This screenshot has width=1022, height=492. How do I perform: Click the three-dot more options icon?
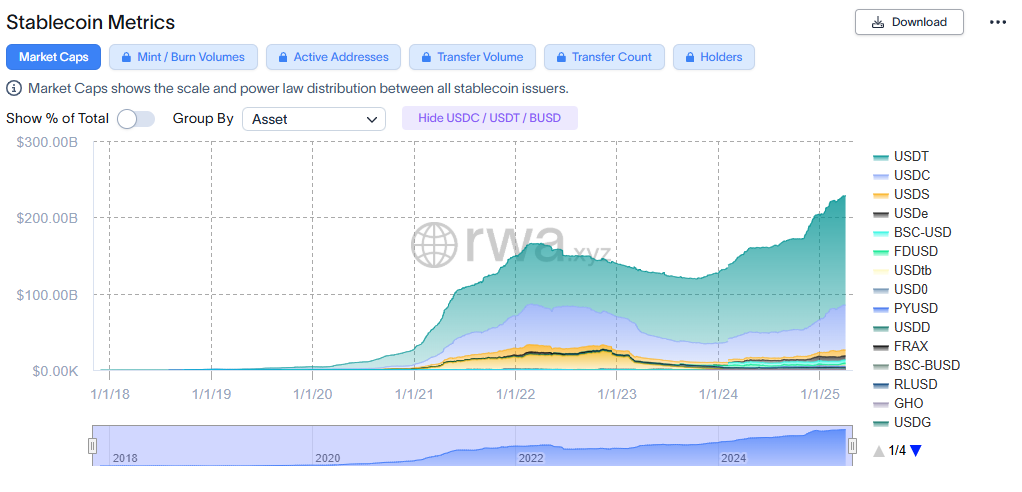pos(997,22)
